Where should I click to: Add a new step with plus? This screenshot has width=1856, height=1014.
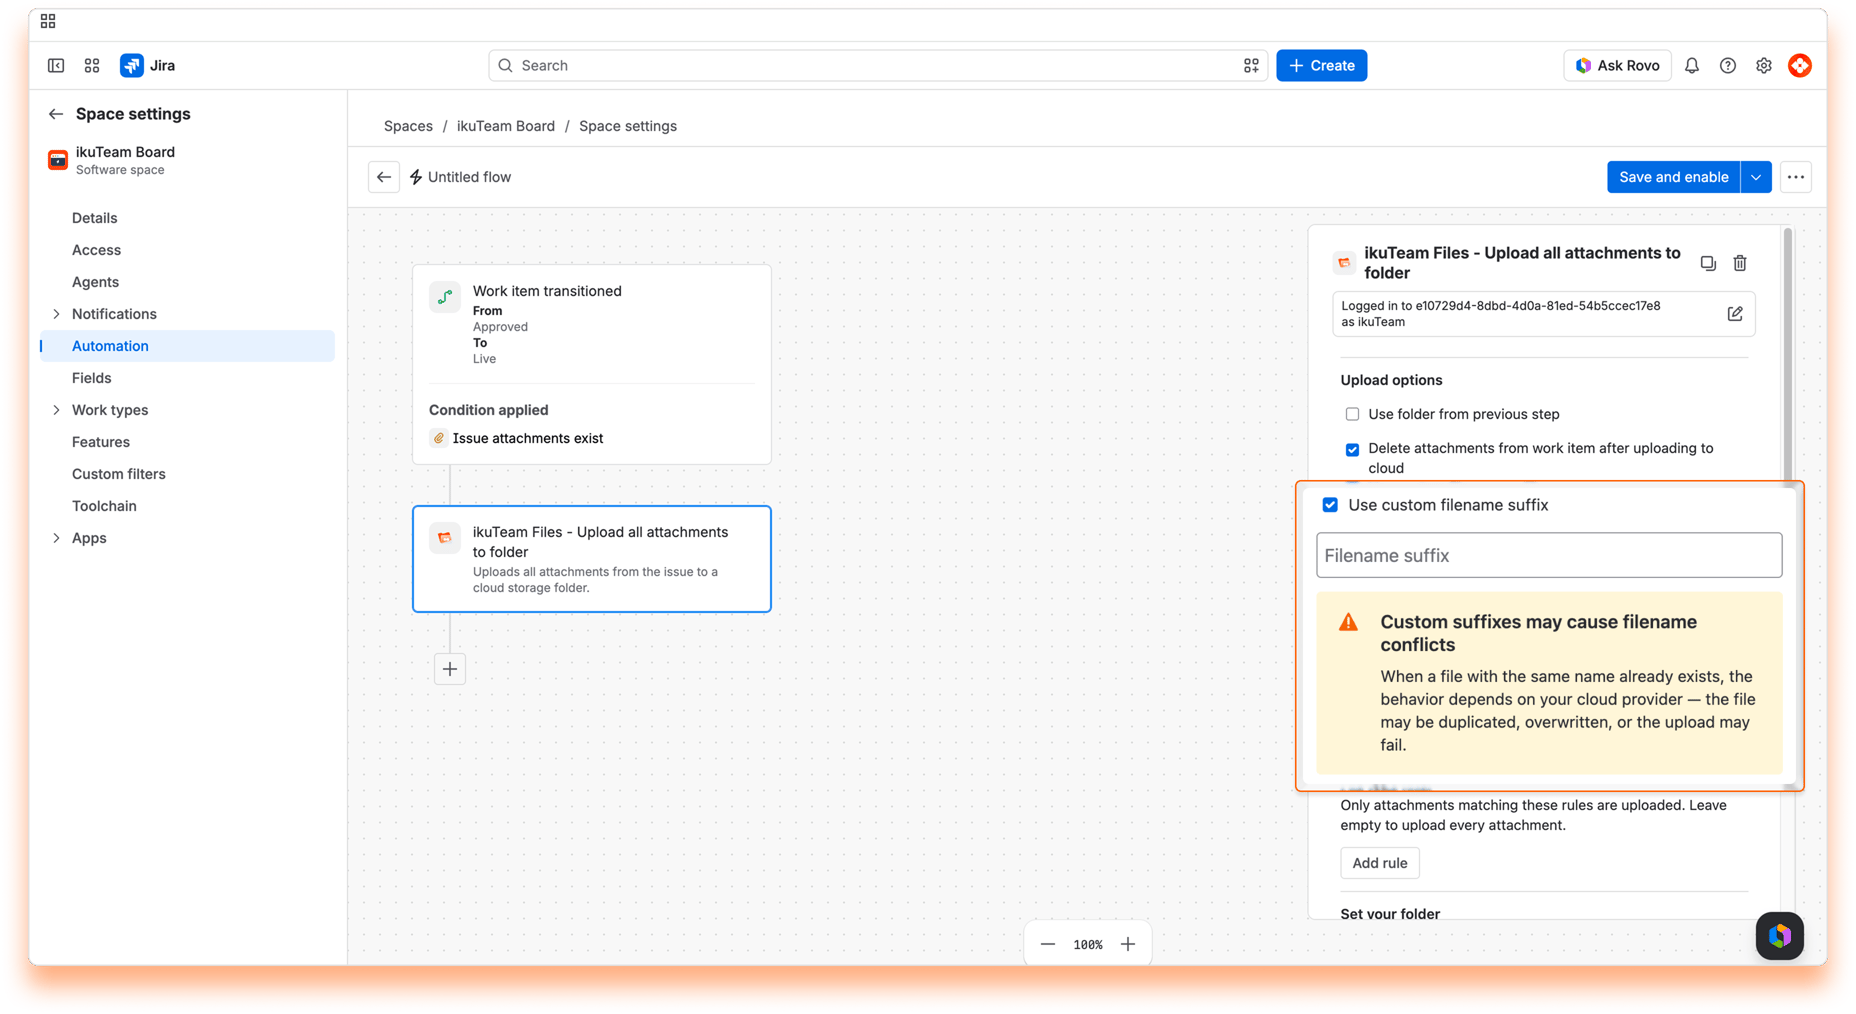(x=450, y=669)
